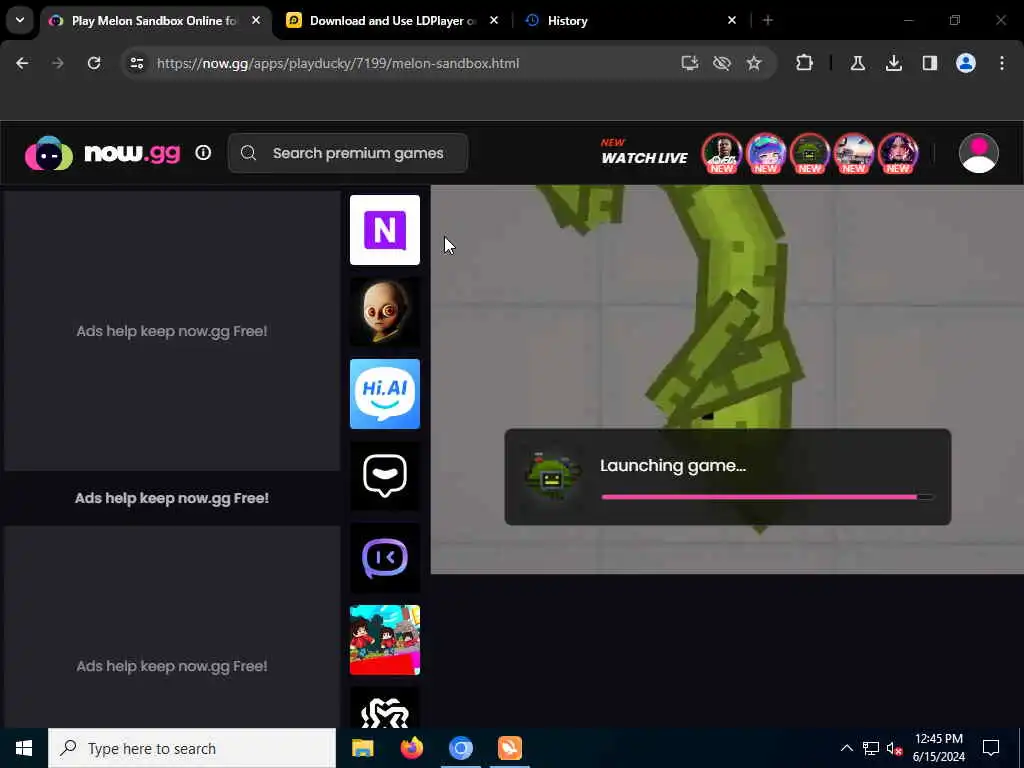
Task: Open the Chrome profile avatar
Action: coord(966,63)
